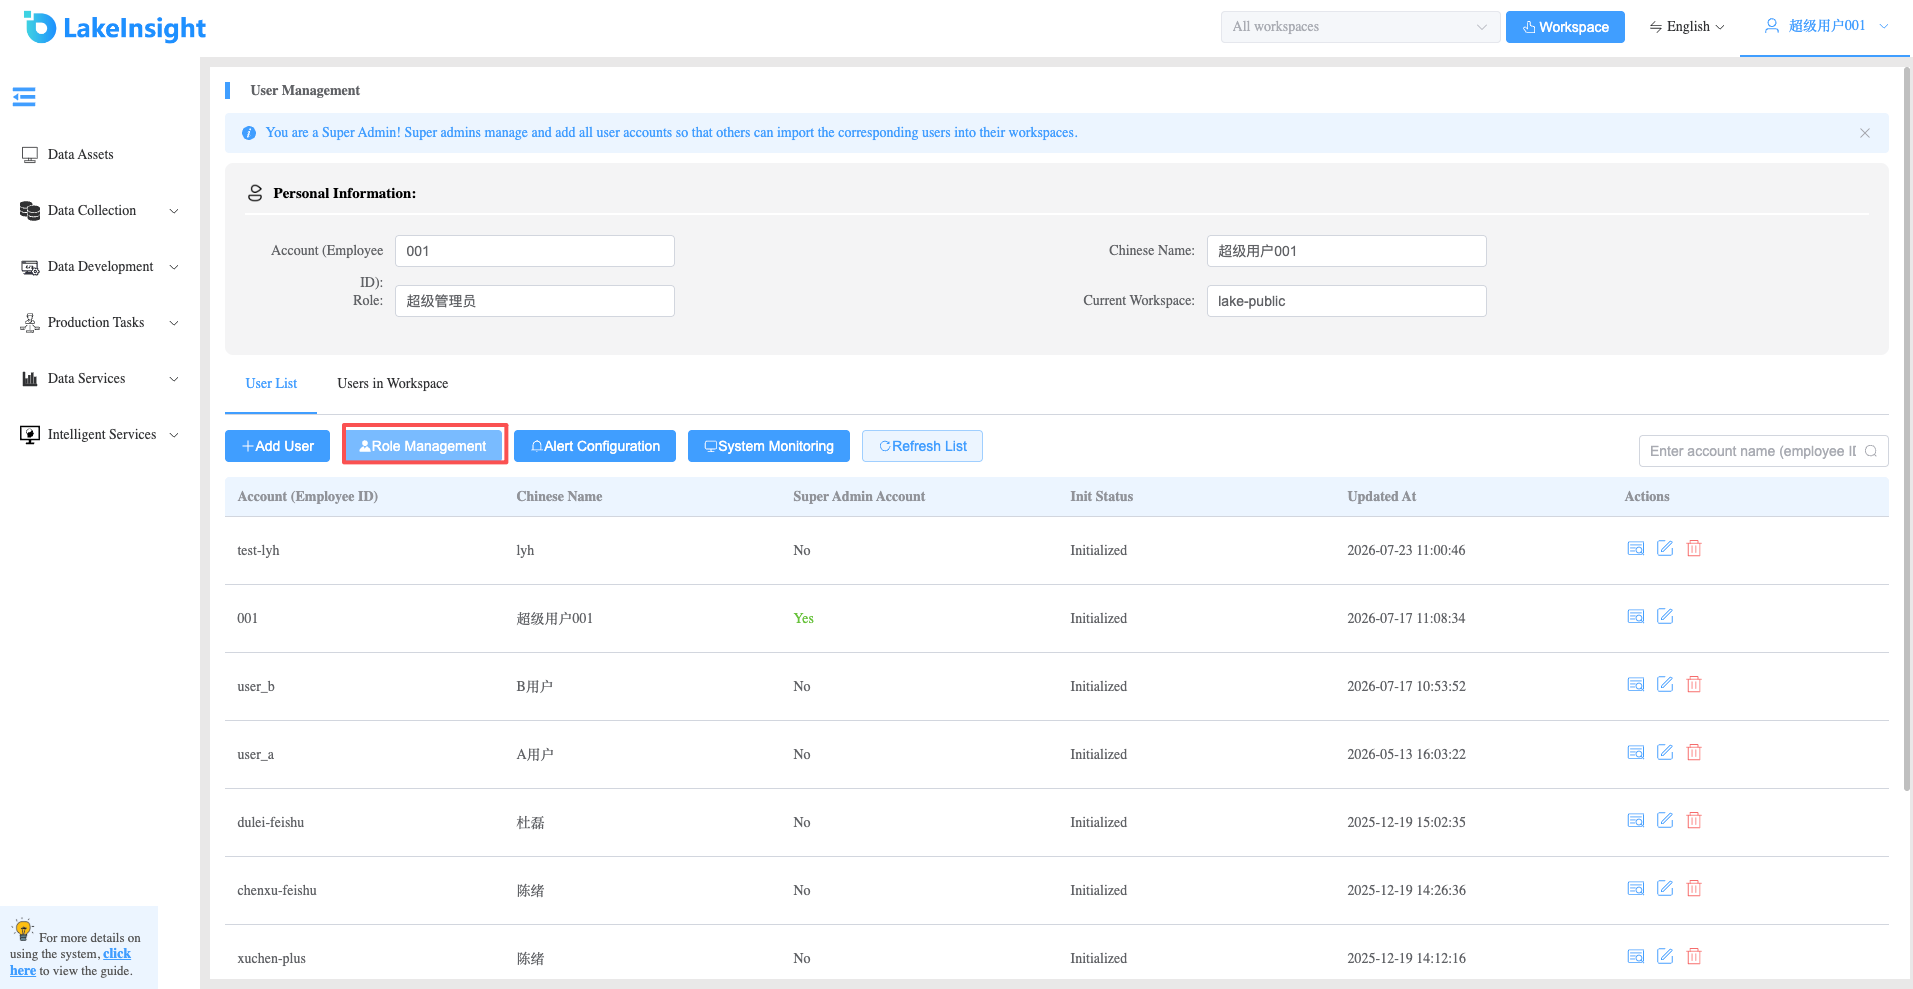Image resolution: width=1913 pixels, height=989 pixels.
Task: Follow the click here guide link
Action: (x=70, y=962)
